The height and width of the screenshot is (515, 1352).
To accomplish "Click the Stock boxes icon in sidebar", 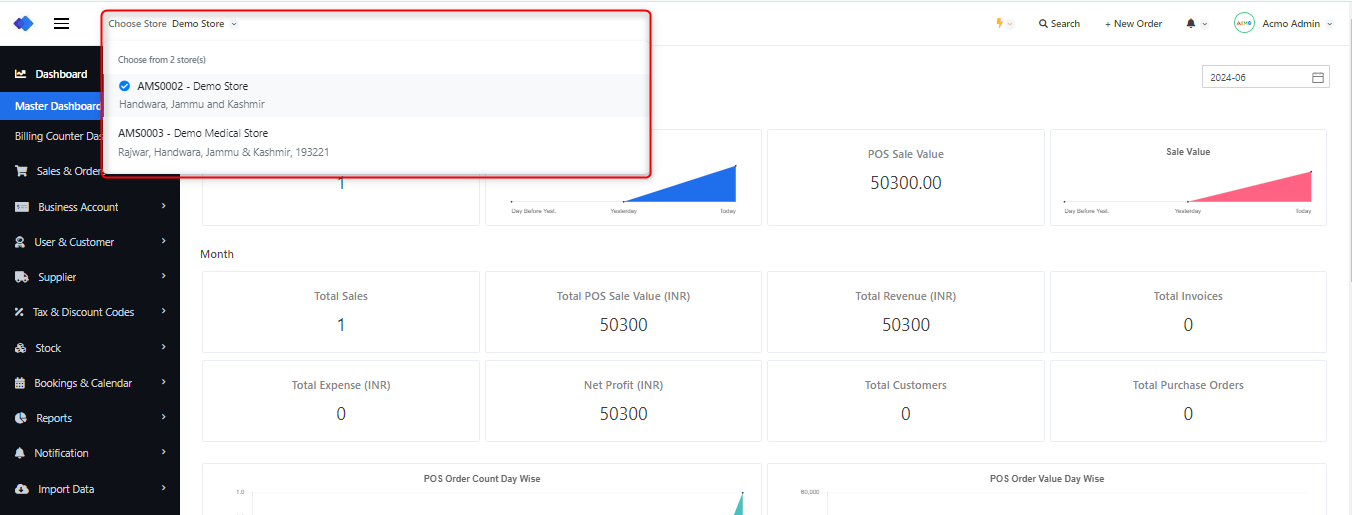I will tap(21, 348).
